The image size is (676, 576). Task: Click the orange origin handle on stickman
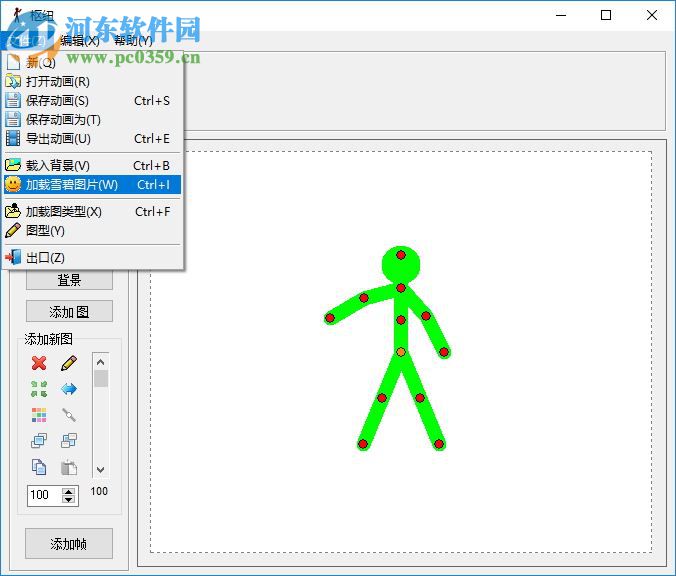401,352
